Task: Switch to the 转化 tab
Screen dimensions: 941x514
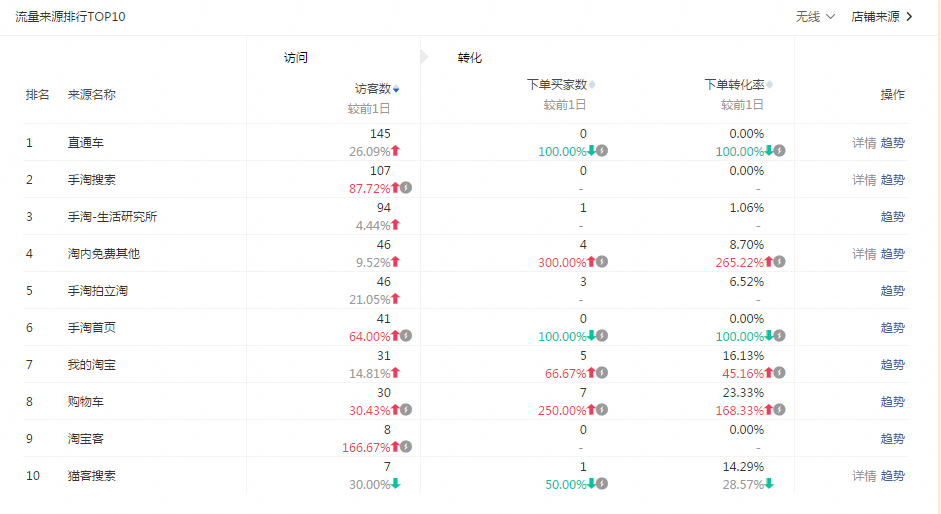Action: (x=469, y=58)
